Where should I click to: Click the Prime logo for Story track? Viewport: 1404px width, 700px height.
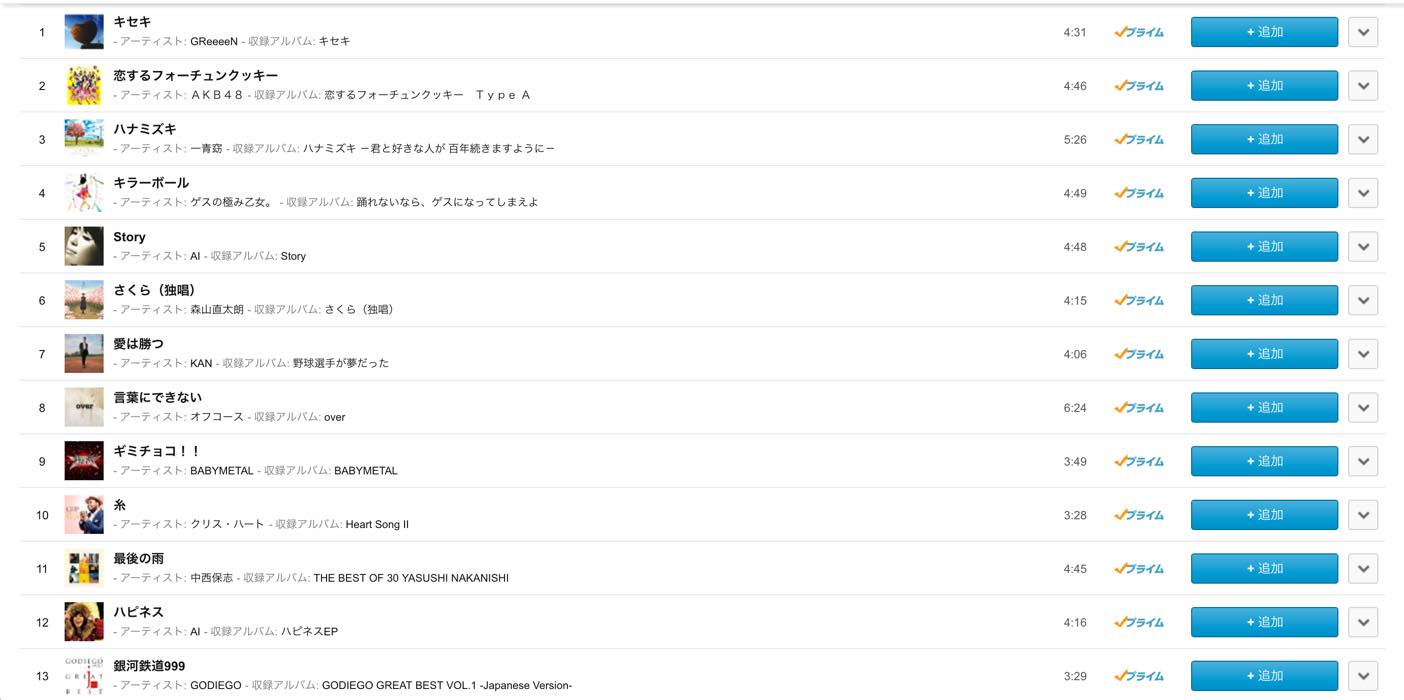coord(1139,247)
